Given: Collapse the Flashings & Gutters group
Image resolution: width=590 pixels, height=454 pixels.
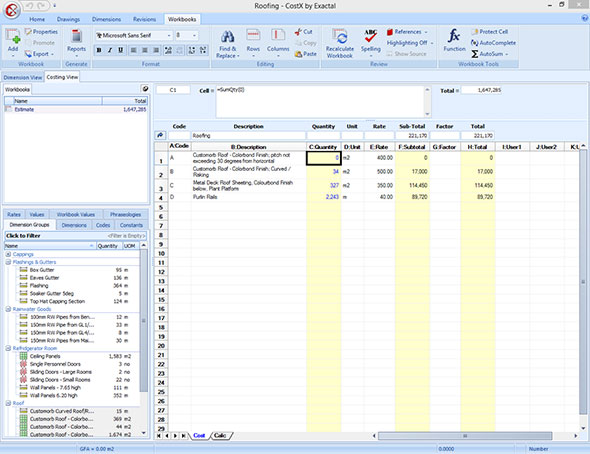Looking at the screenshot, I should 8,262.
